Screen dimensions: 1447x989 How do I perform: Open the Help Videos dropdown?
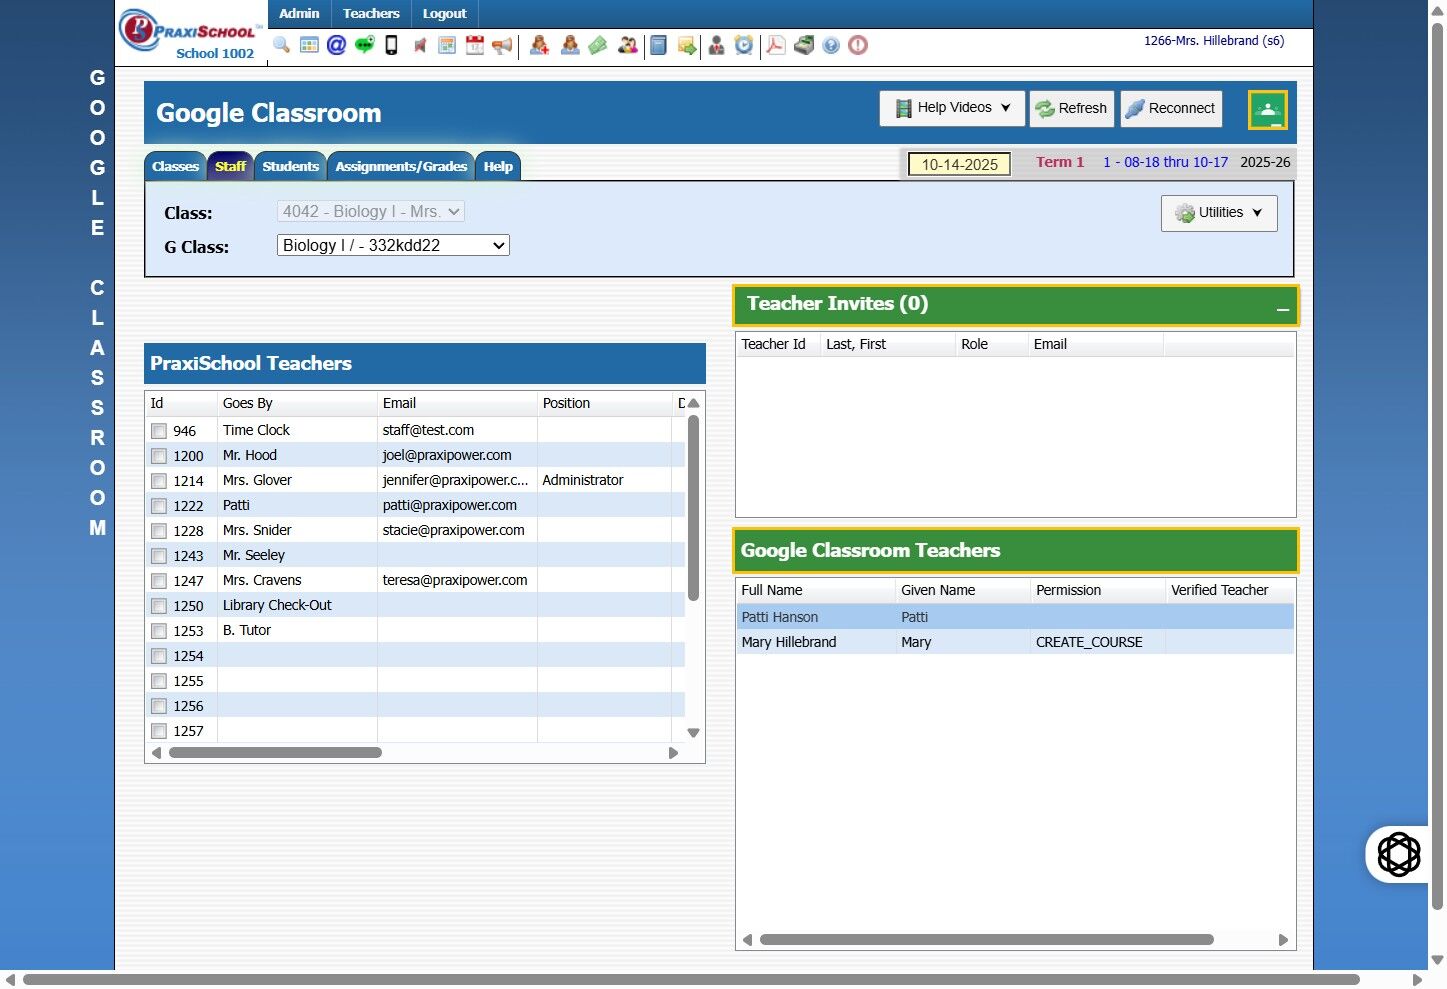coord(952,108)
